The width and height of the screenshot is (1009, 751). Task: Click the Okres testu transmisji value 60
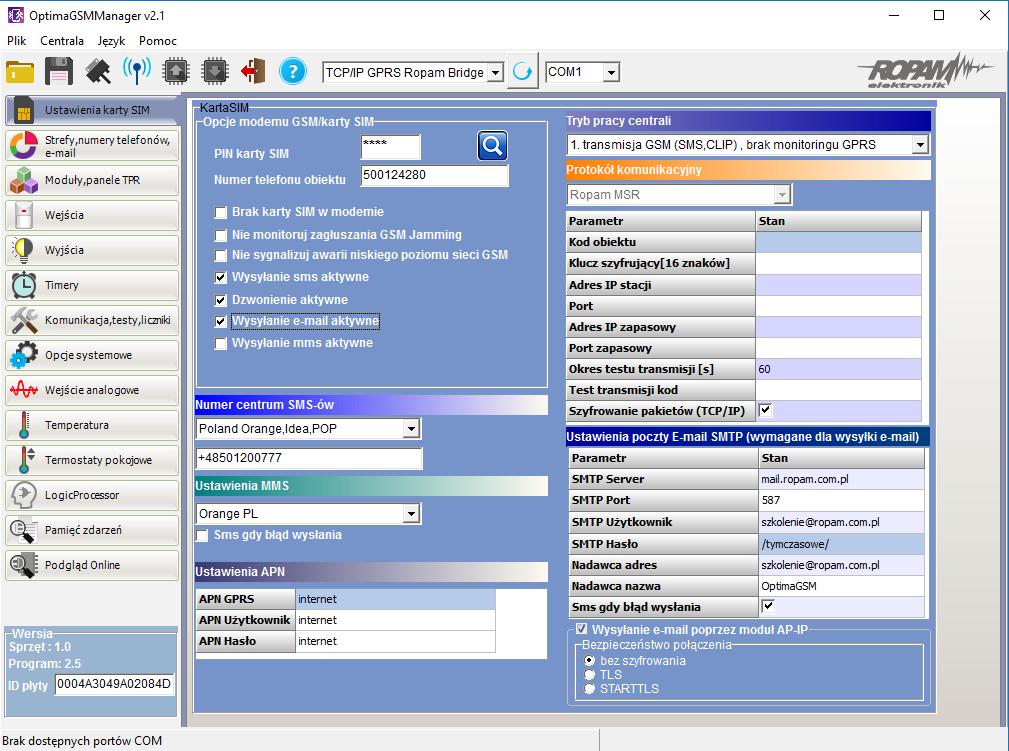[838, 369]
